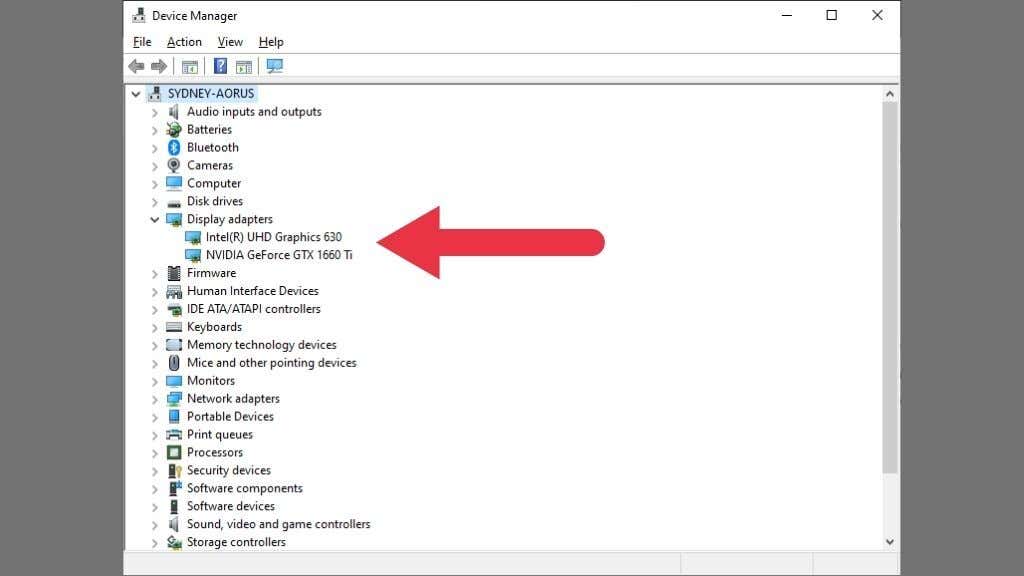The height and width of the screenshot is (576, 1024).
Task: Click the Action Pane toolbar icon
Action: 244,67
